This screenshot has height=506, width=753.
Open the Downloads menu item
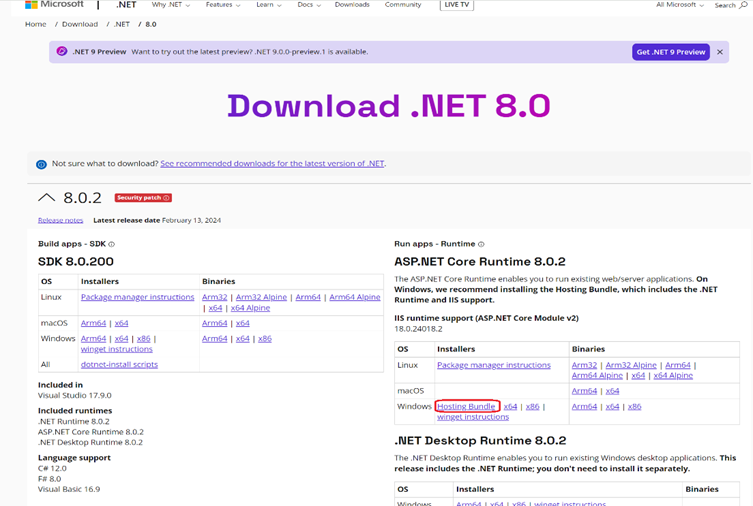click(352, 5)
